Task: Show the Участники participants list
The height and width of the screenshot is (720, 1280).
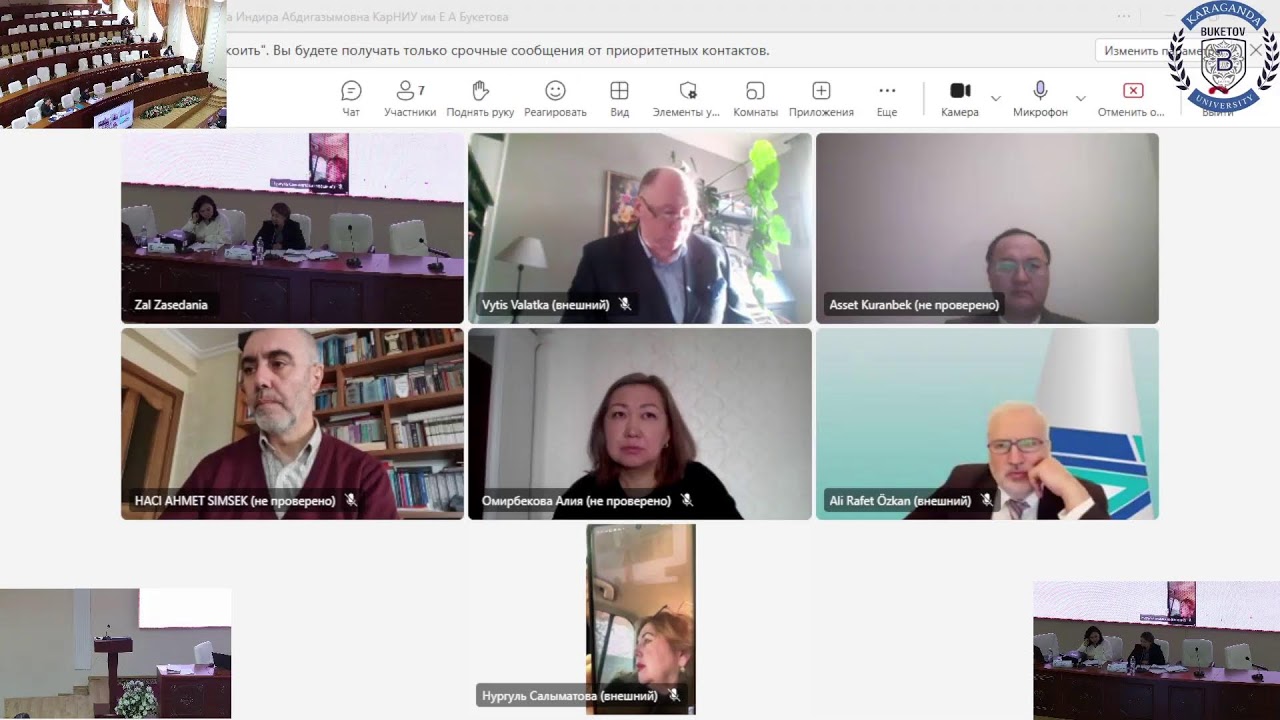Action: point(410,98)
